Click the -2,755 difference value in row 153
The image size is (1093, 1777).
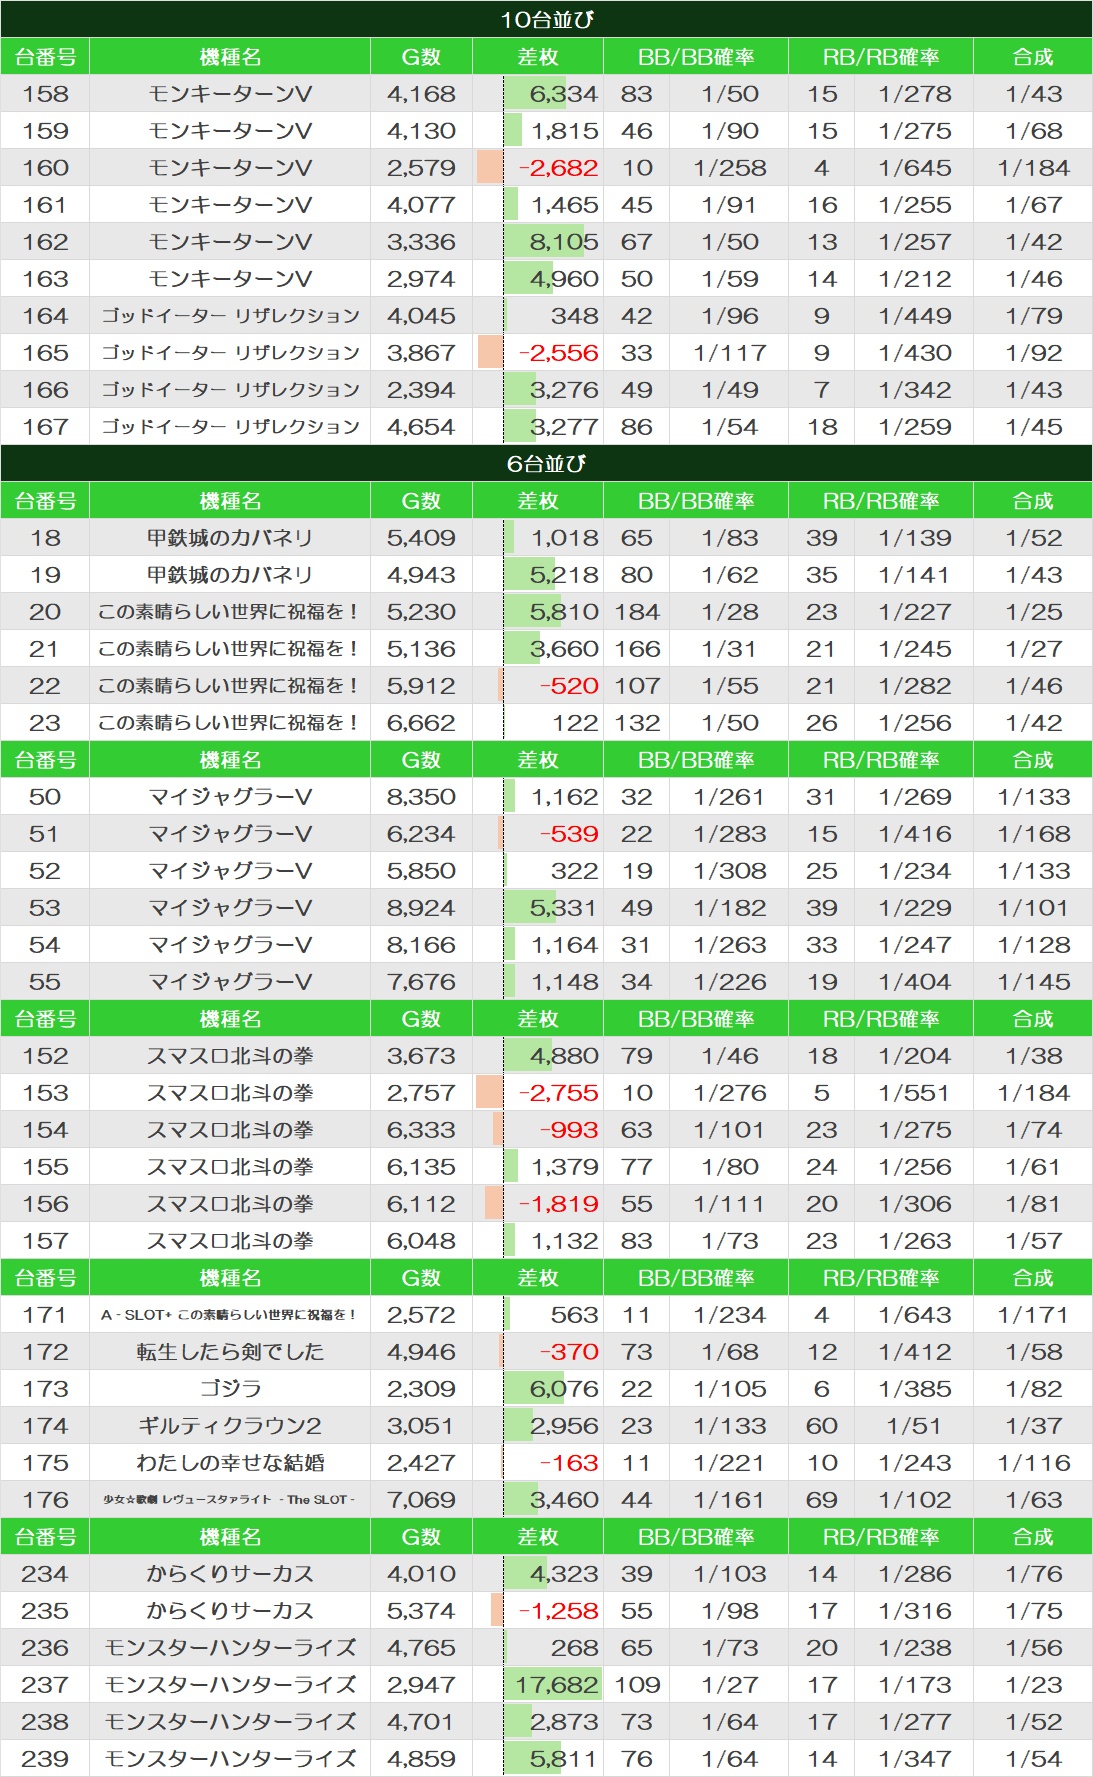[559, 1093]
